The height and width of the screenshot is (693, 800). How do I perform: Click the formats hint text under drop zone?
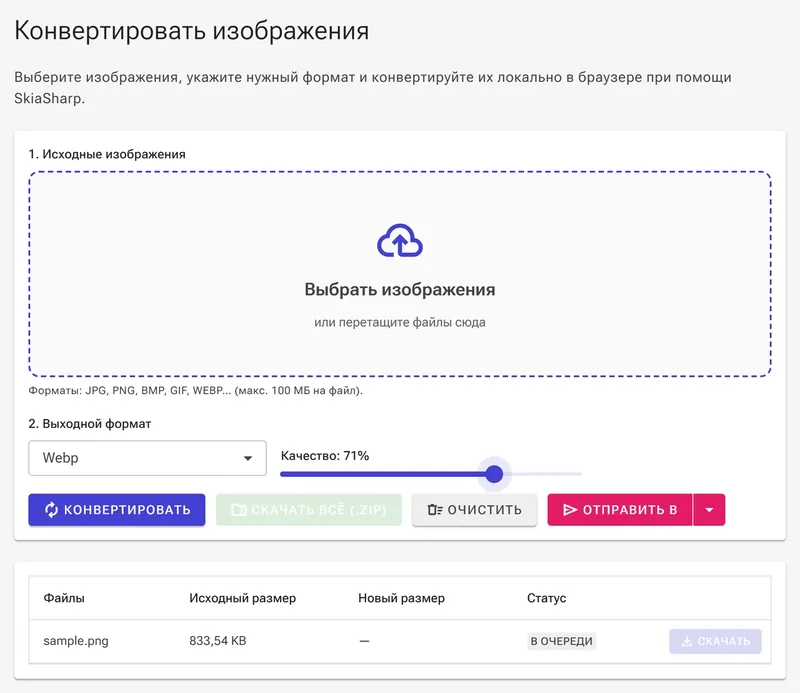[x=195, y=390]
